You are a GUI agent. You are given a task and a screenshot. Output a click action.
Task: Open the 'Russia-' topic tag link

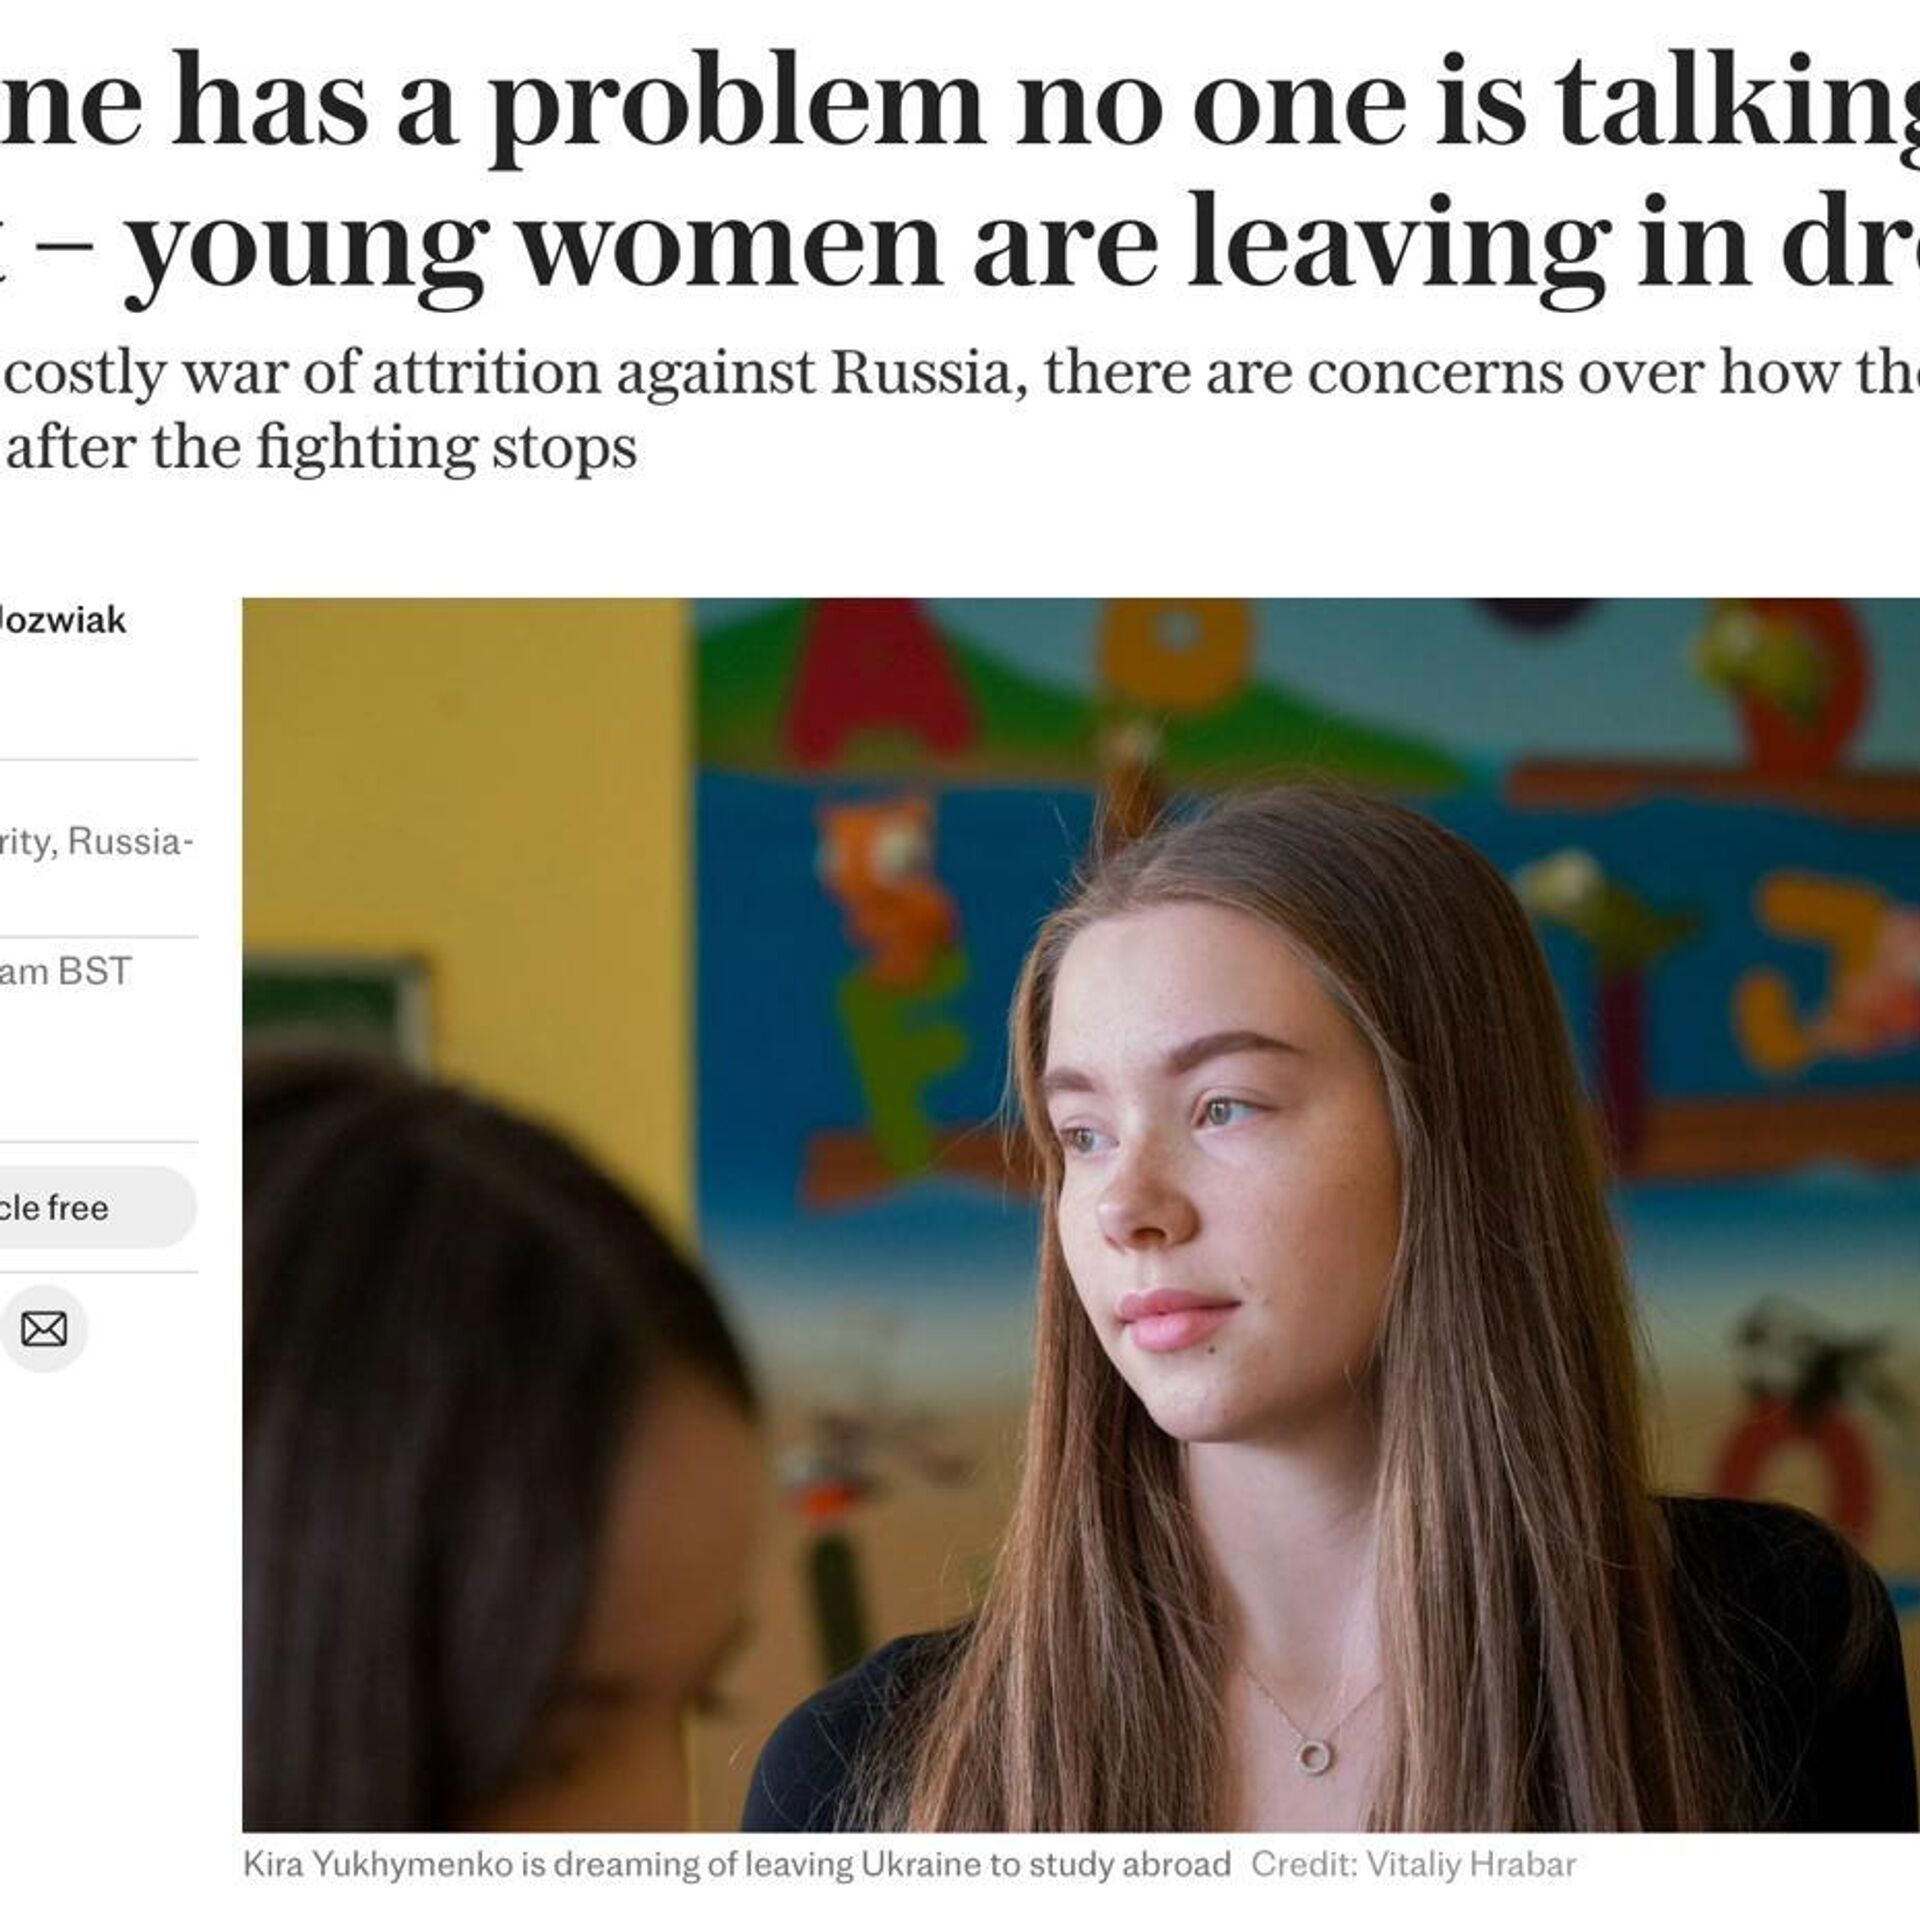[x=130, y=842]
